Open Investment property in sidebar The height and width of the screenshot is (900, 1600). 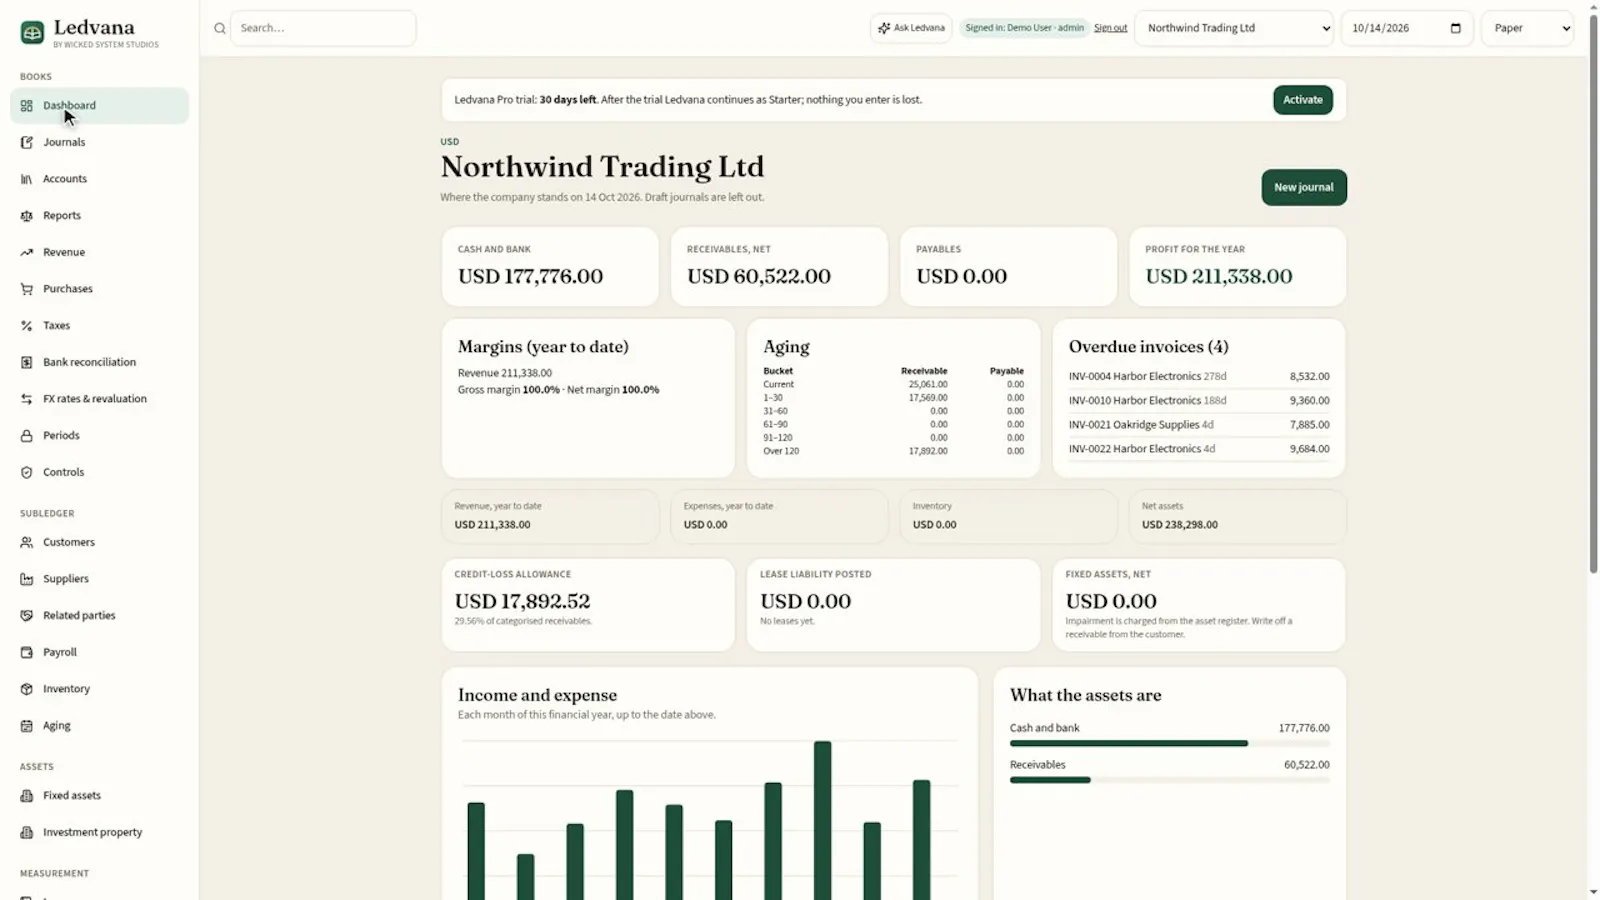pos(99,832)
